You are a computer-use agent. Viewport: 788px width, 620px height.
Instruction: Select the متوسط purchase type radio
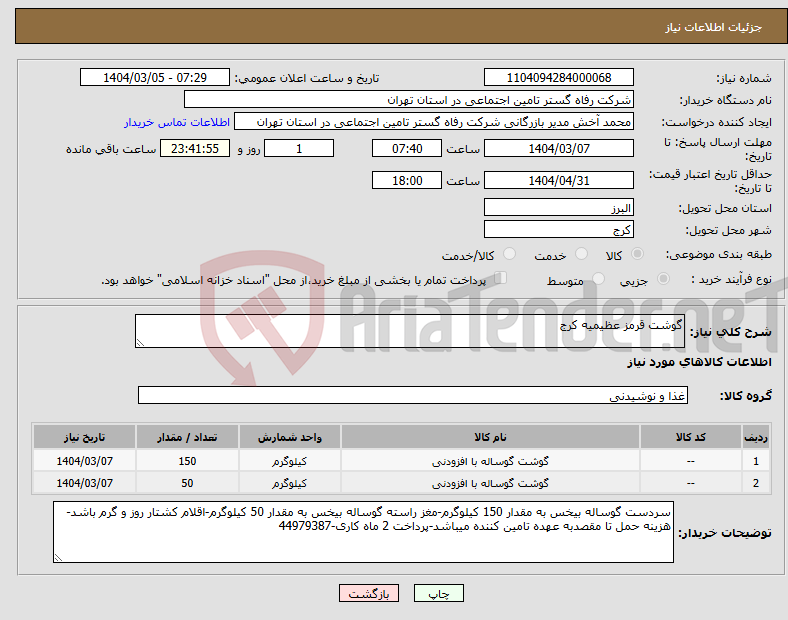[x=598, y=278]
